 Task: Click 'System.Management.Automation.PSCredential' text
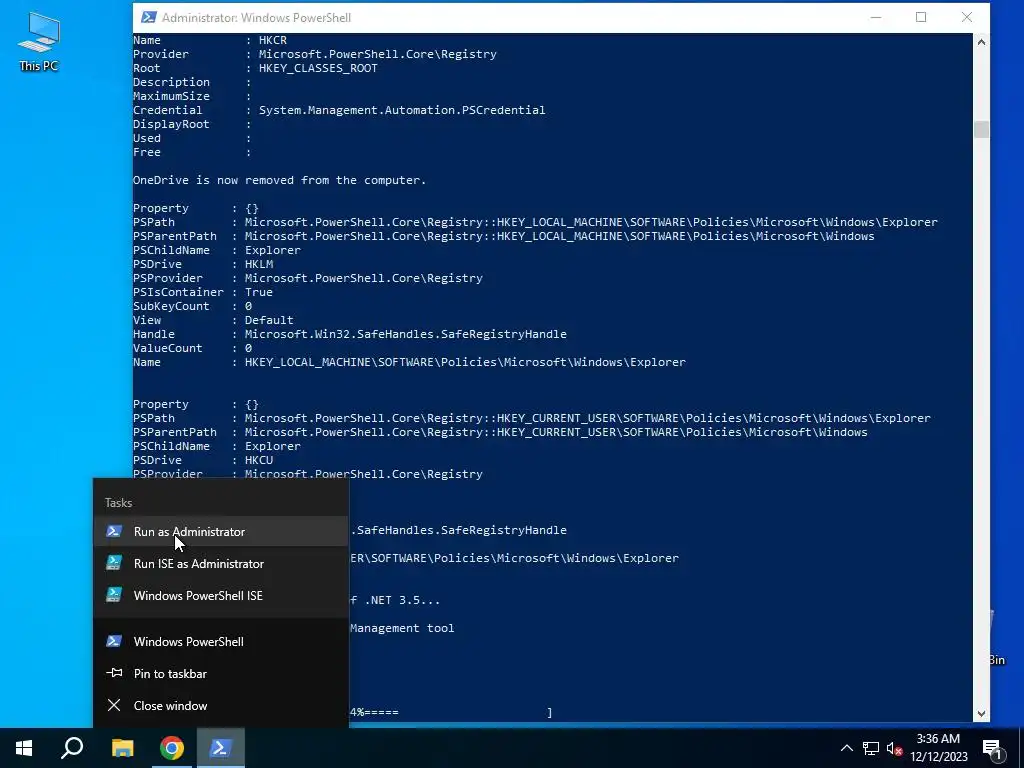click(x=402, y=110)
